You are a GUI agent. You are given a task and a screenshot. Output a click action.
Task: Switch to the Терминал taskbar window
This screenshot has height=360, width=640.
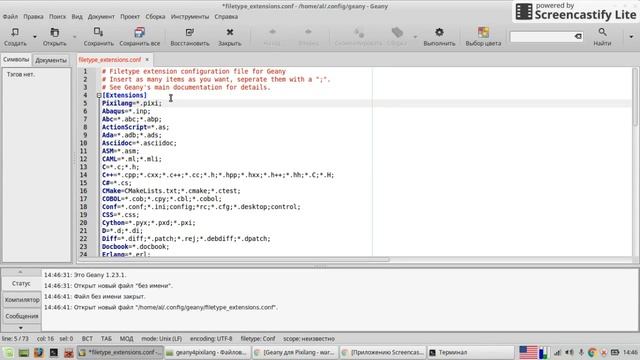pyautogui.click(x=470, y=352)
